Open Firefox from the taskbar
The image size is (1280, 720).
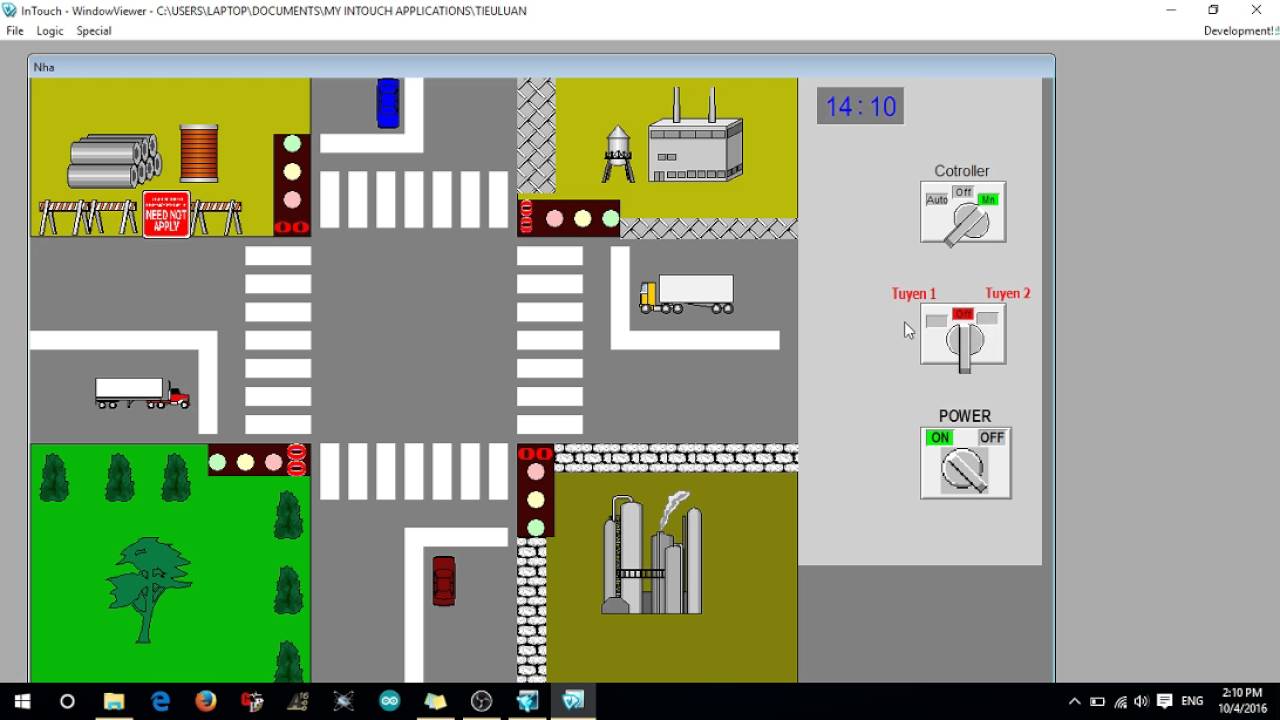click(x=206, y=701)
